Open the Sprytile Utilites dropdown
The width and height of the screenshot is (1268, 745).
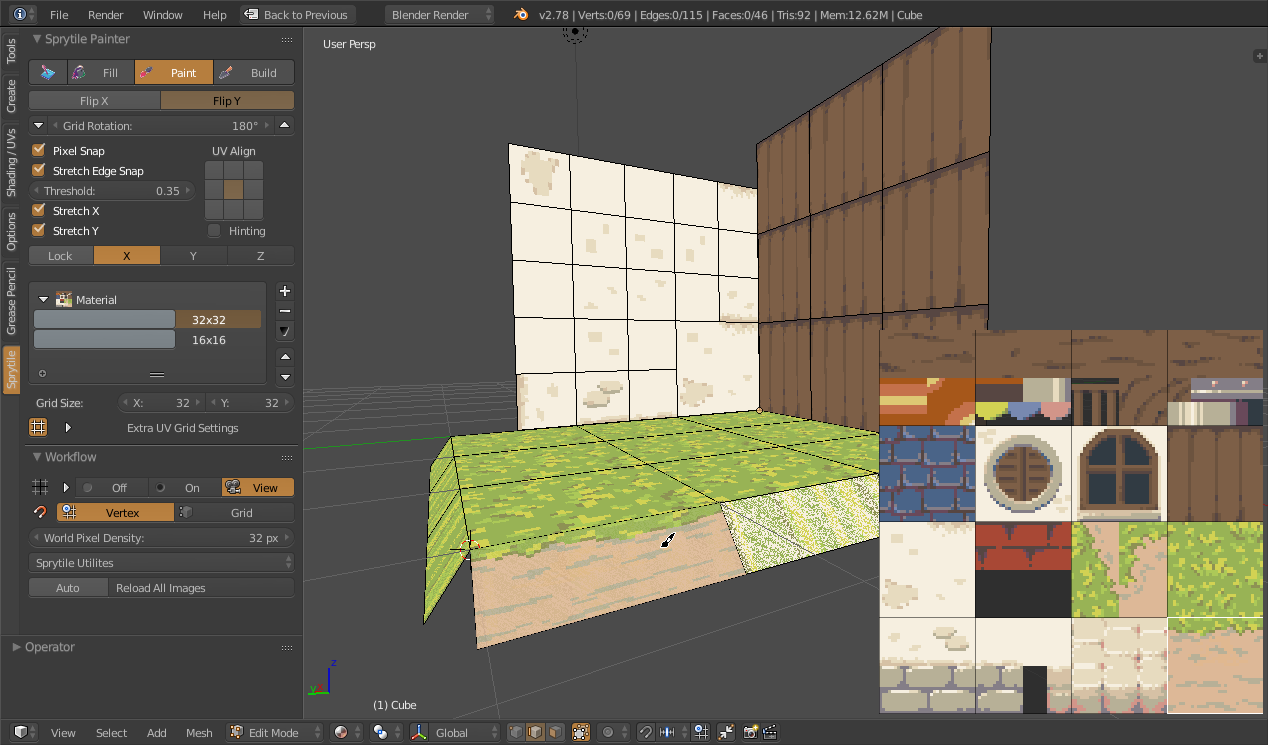pos(162,562)
